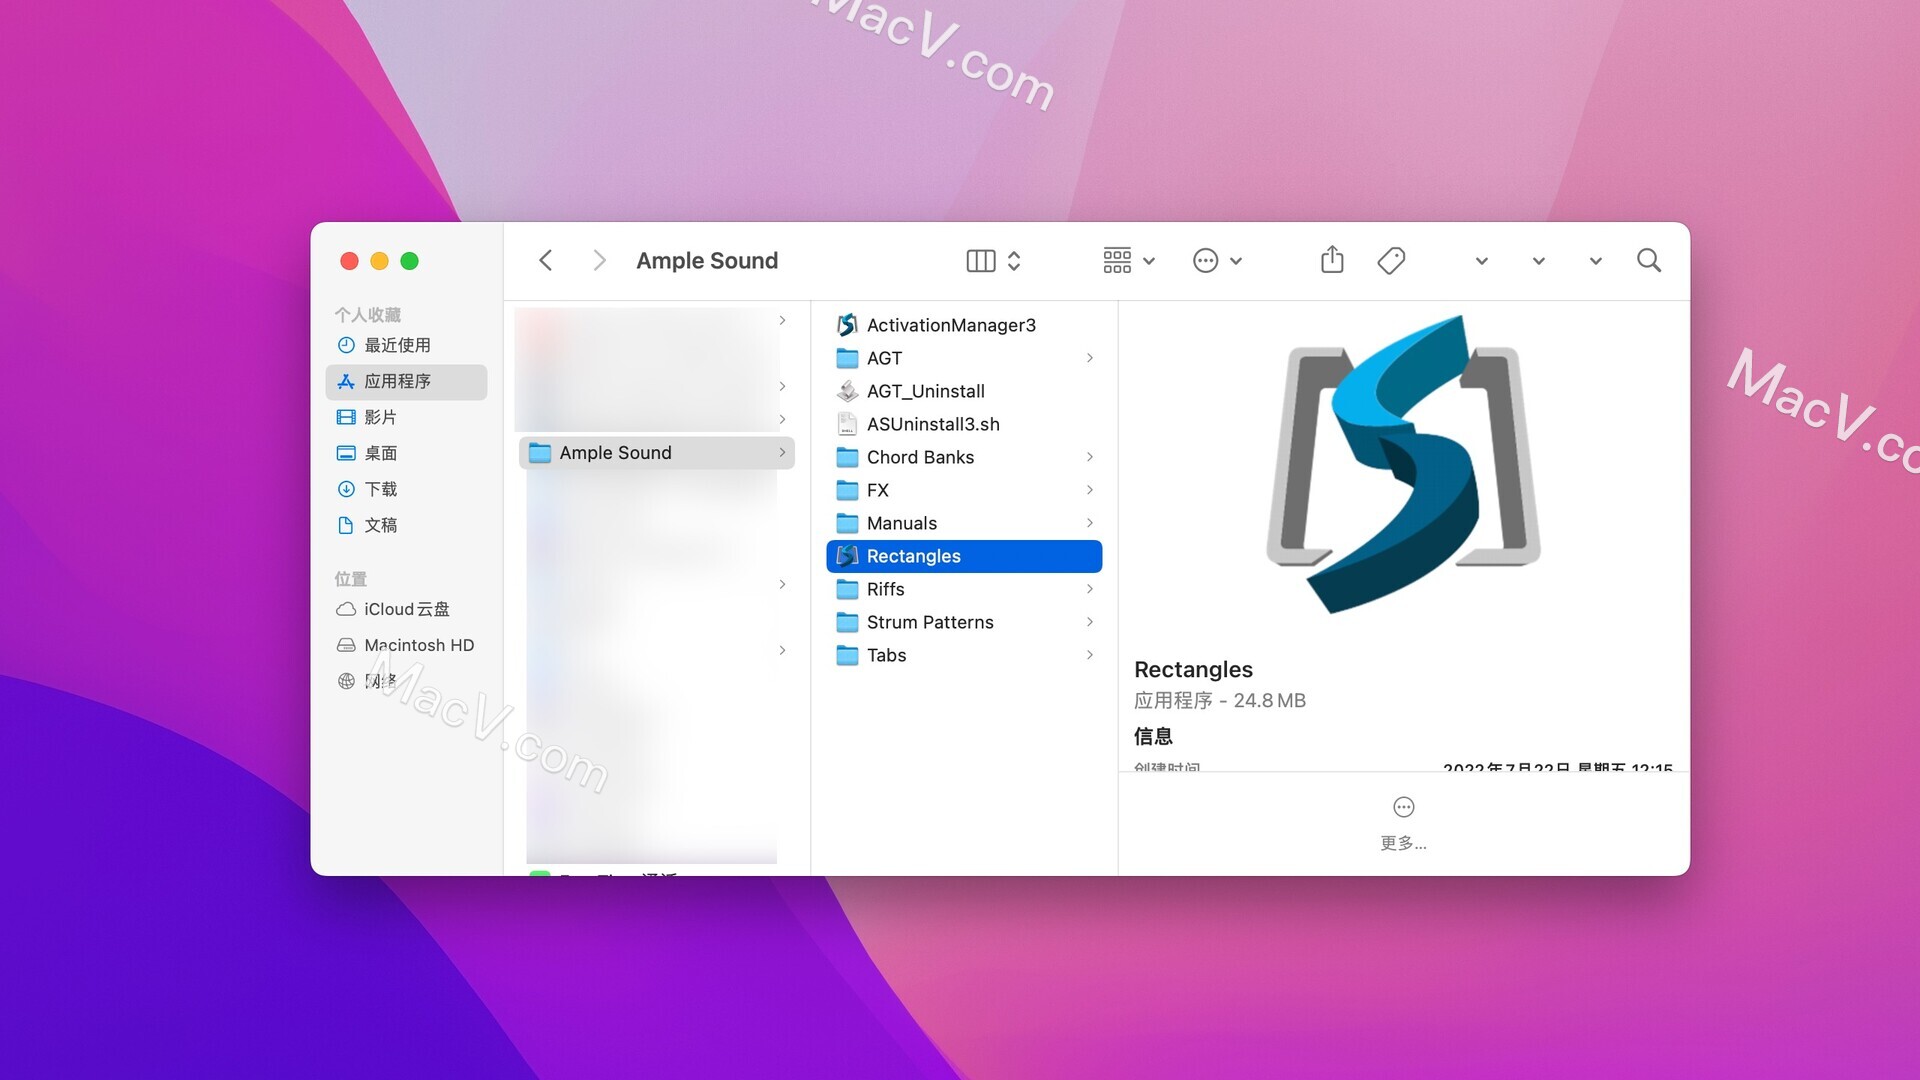Click the Rectangles app icon in list
The height and width of the screenshot is (1080, 1920).
tap(847, 556)
